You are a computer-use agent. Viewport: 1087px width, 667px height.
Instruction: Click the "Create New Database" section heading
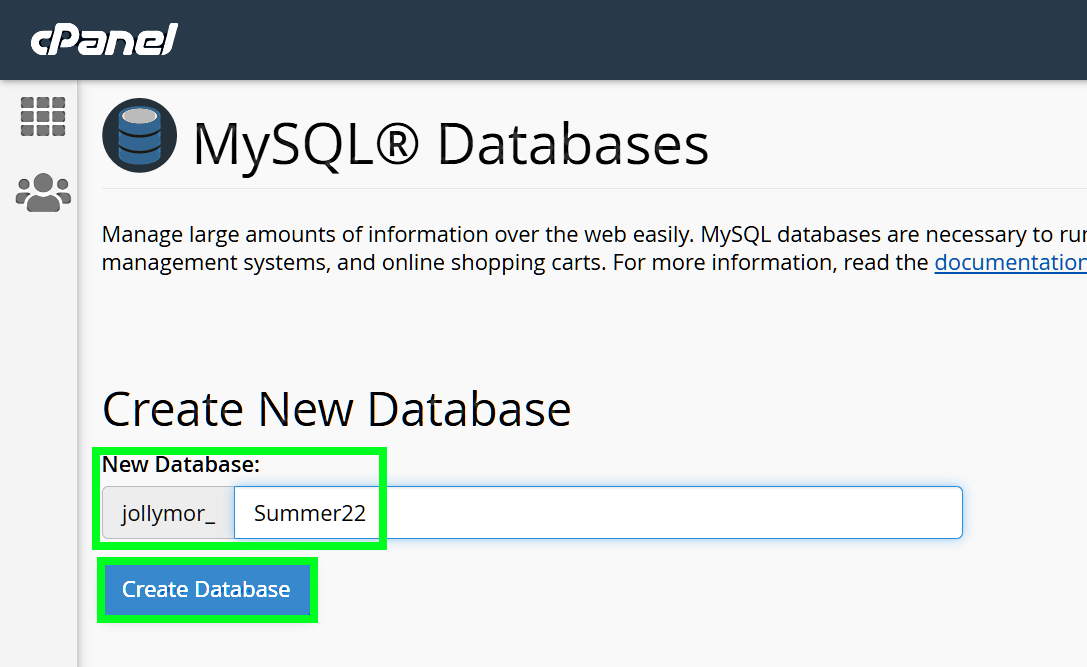point(336,409)
